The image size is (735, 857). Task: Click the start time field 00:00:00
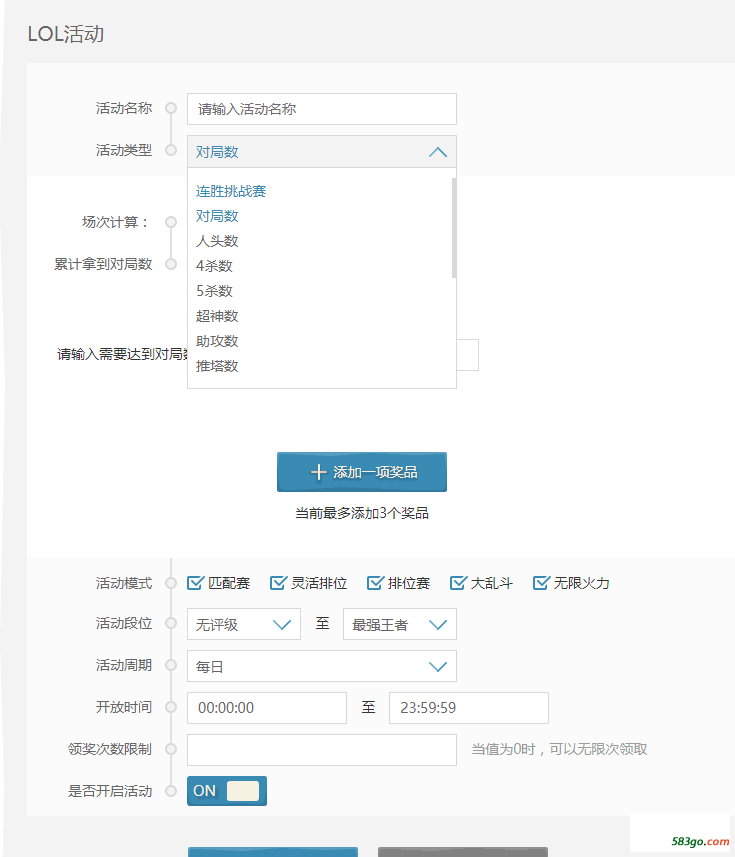click(267, 708)
